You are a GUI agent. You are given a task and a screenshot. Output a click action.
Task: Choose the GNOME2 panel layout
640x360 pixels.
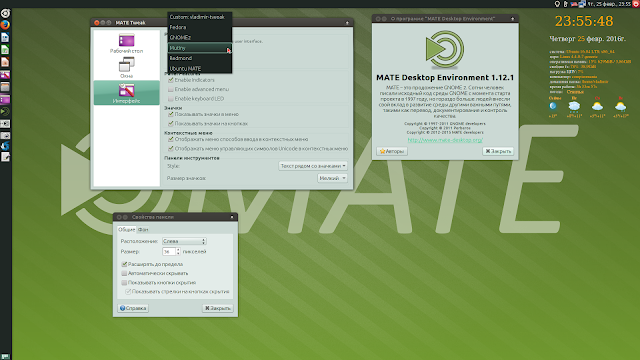200,38
